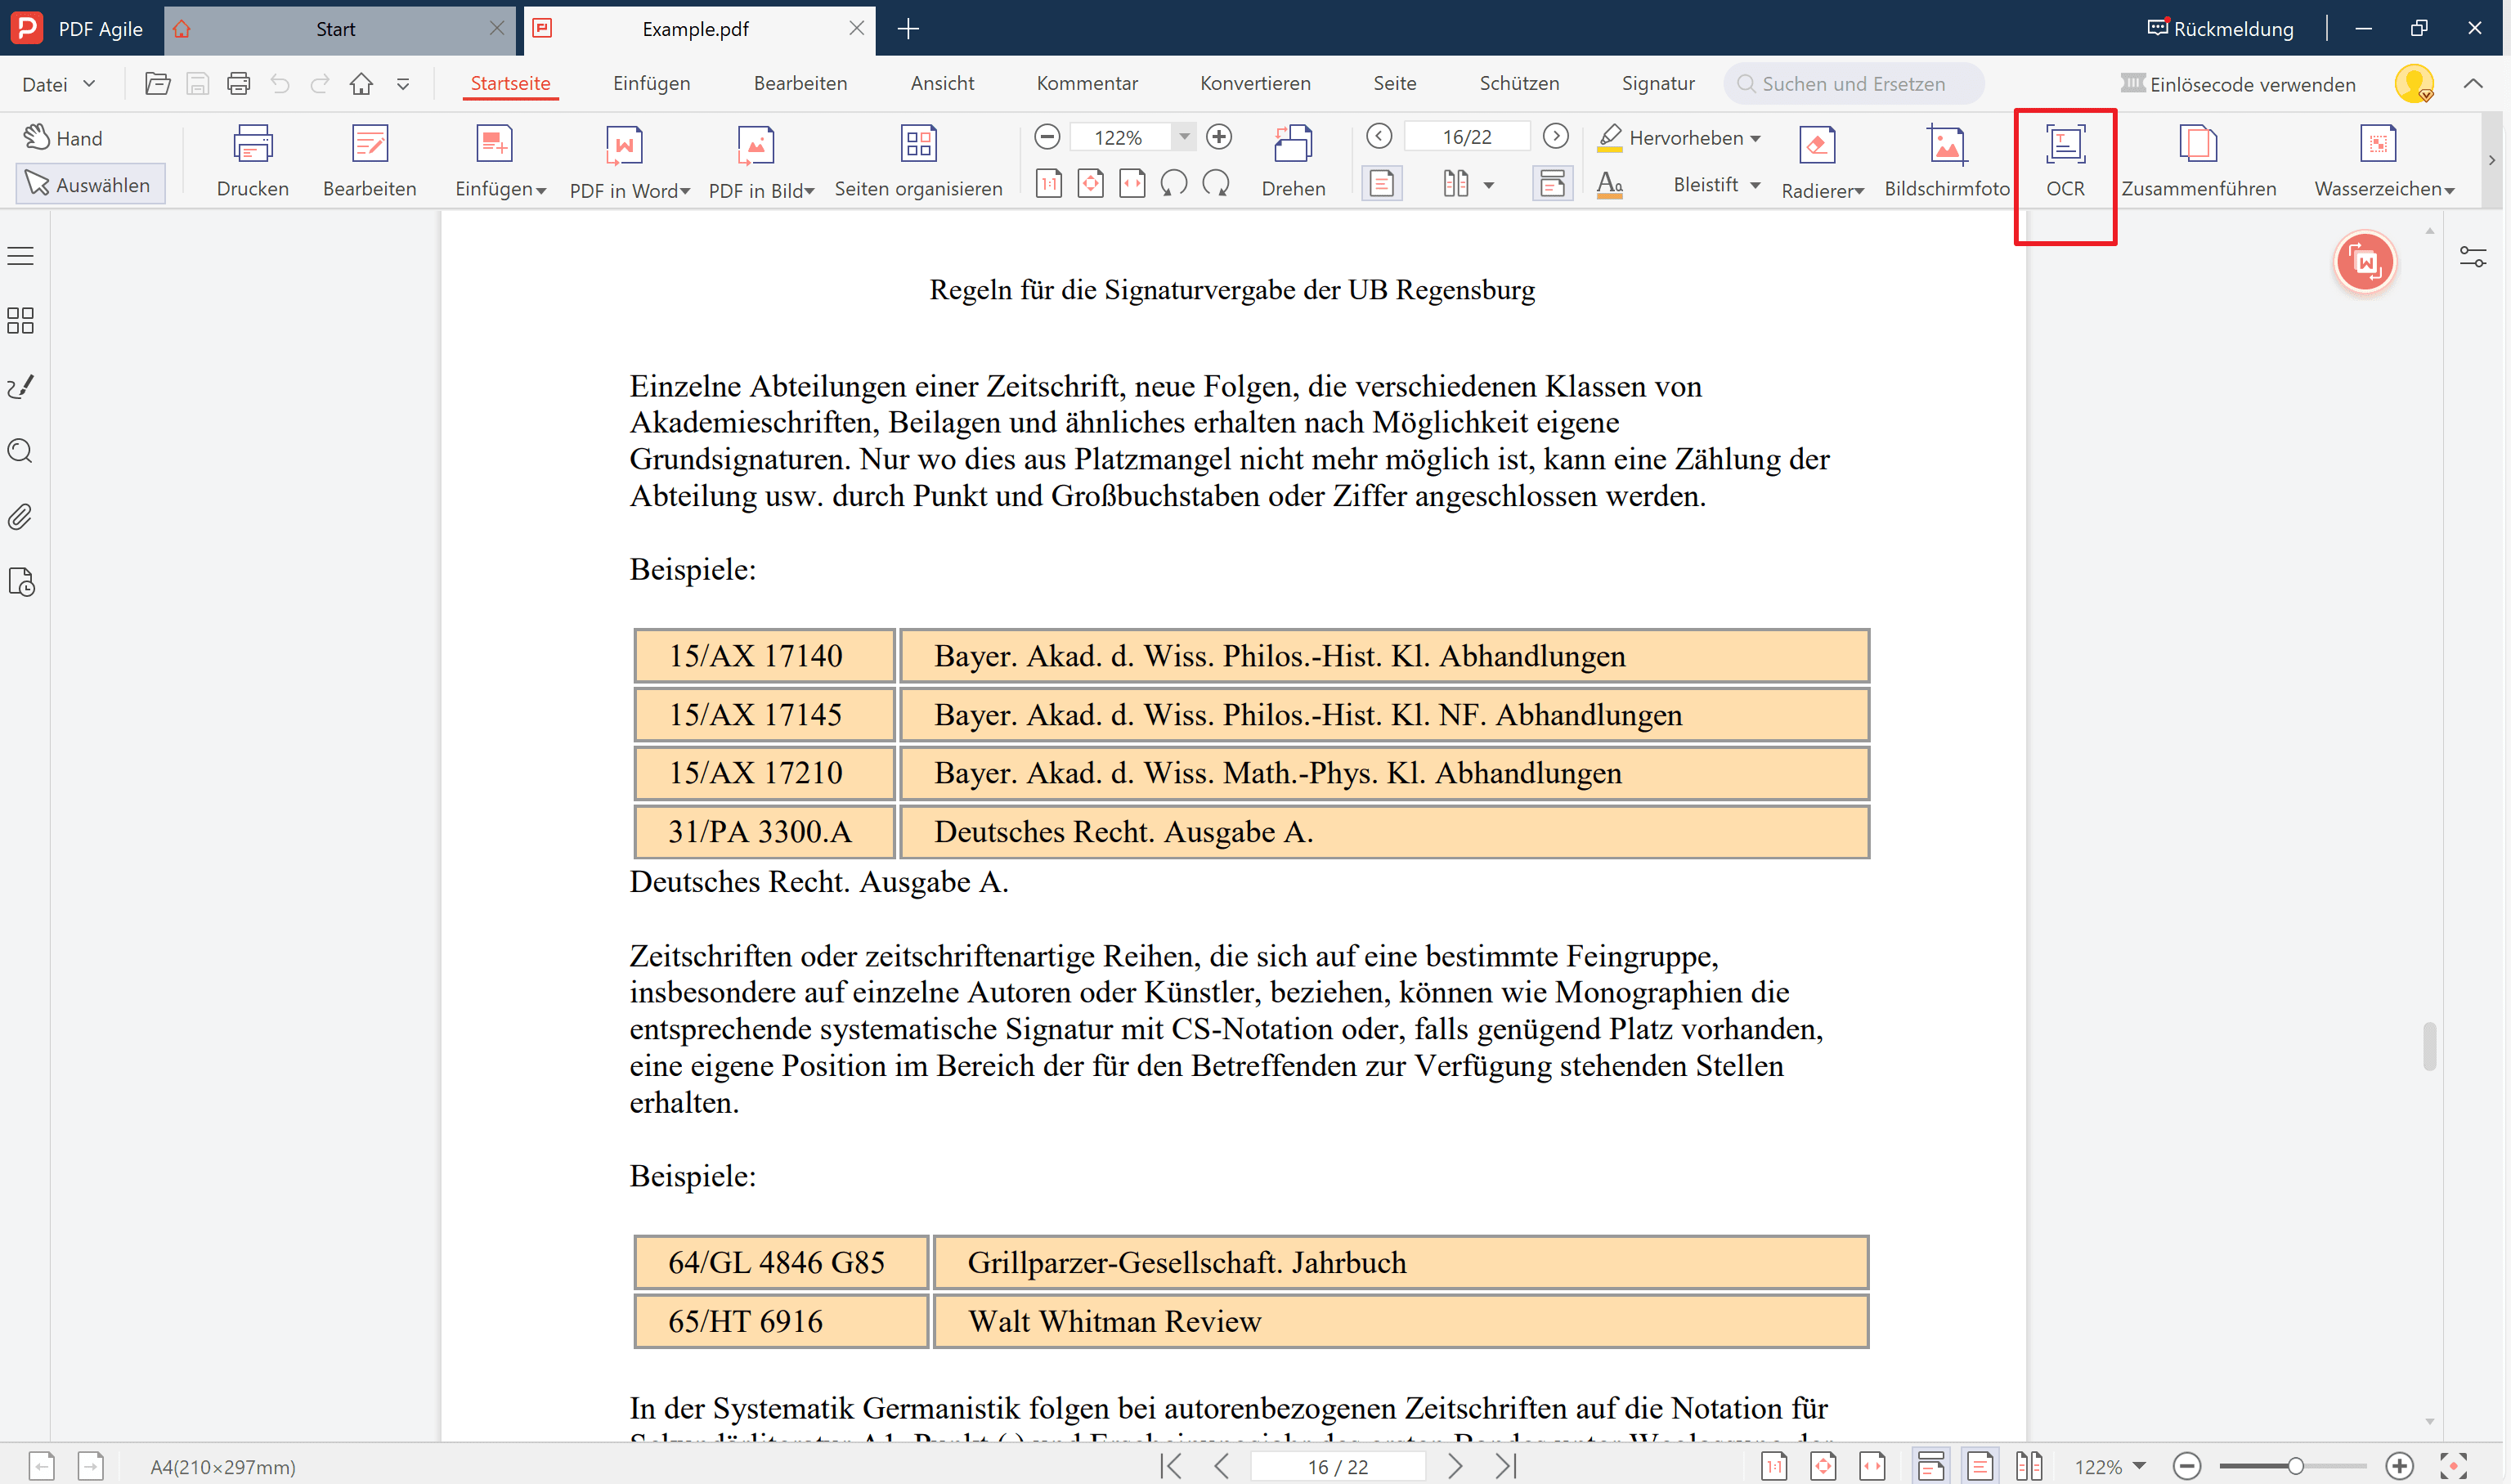The image size is (2511, 1484).
Task: Click the Drehen rotate pages tool
Action: point(1293,161)
